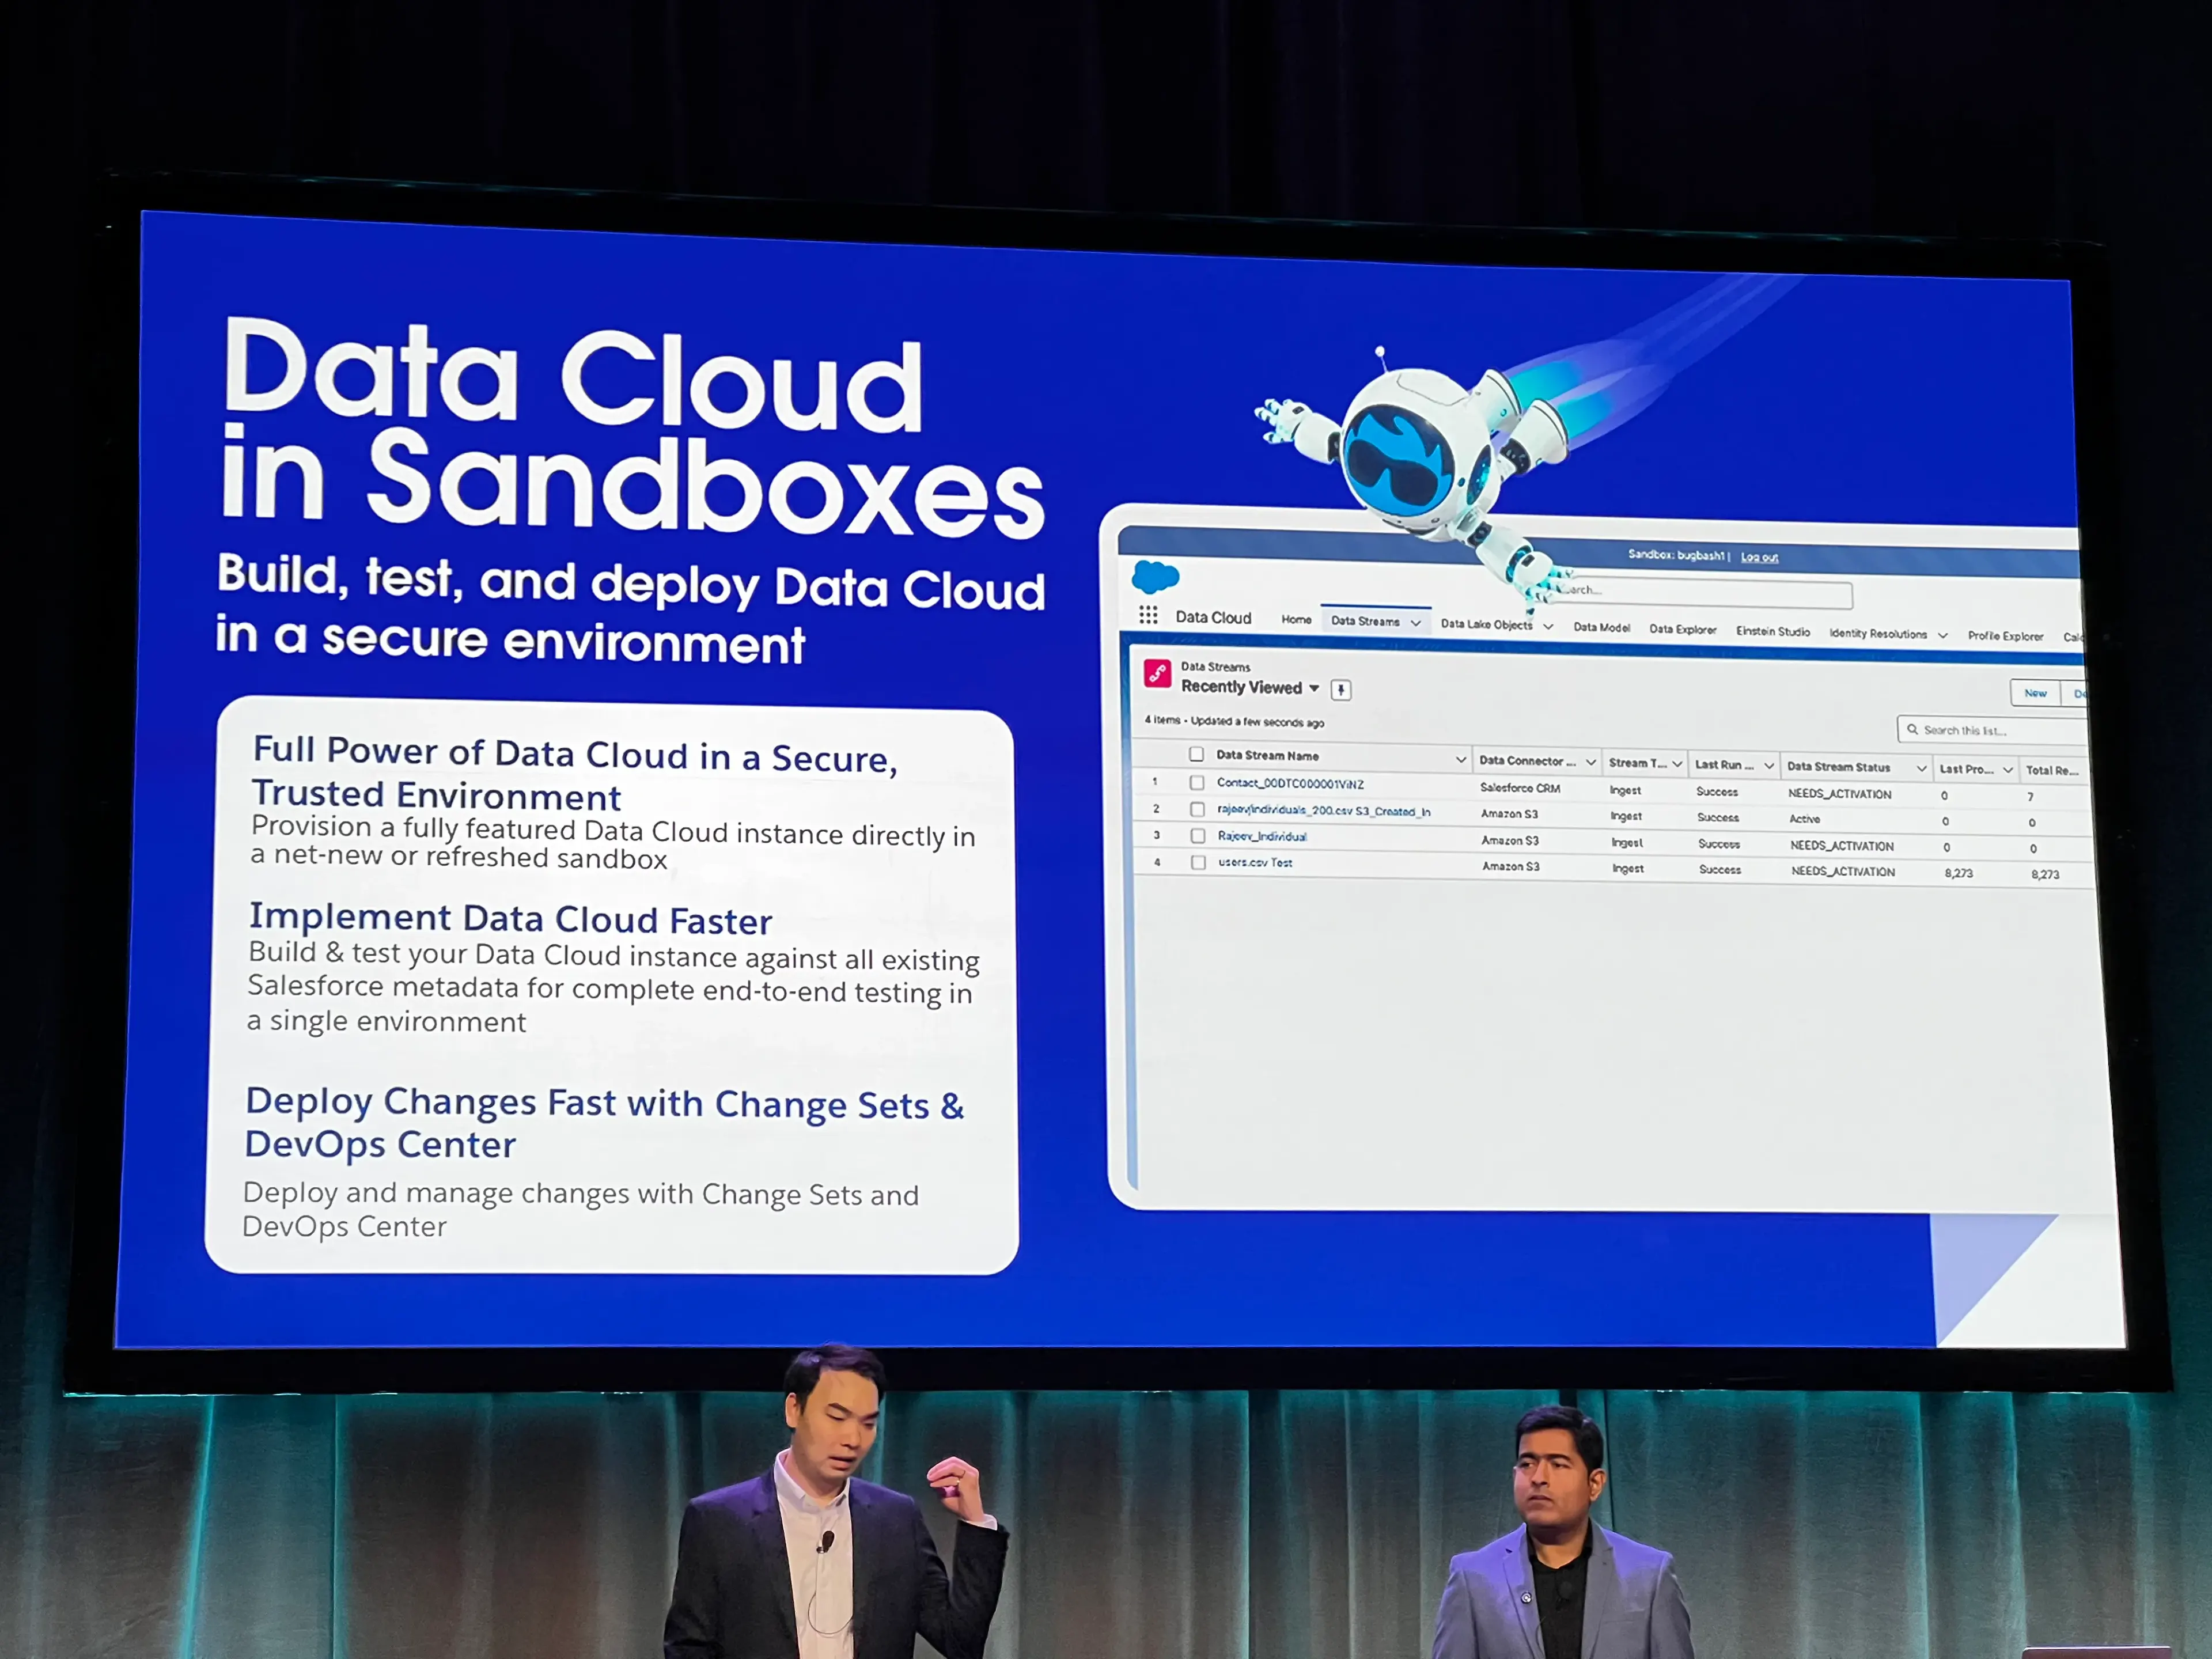Click the pink Data Streams object icon
Screen dimensions: 2212x1659
pyautogui.click(x=1158, y=672)
